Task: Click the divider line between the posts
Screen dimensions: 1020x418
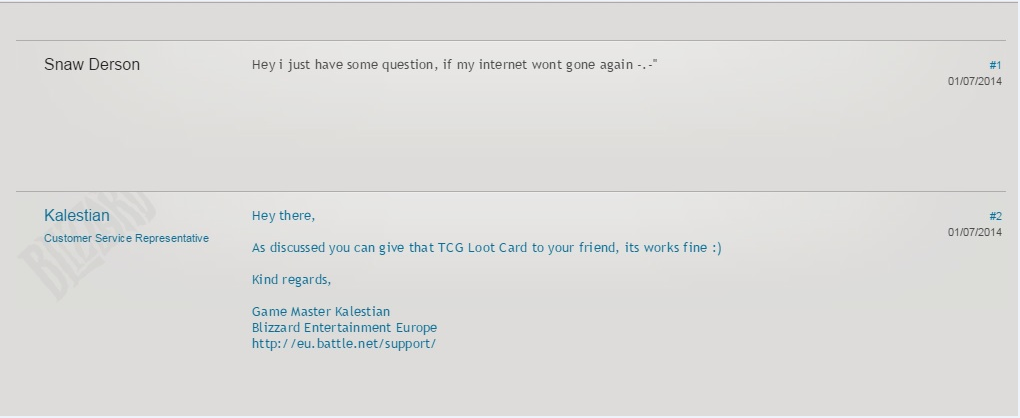Action: 510,192
